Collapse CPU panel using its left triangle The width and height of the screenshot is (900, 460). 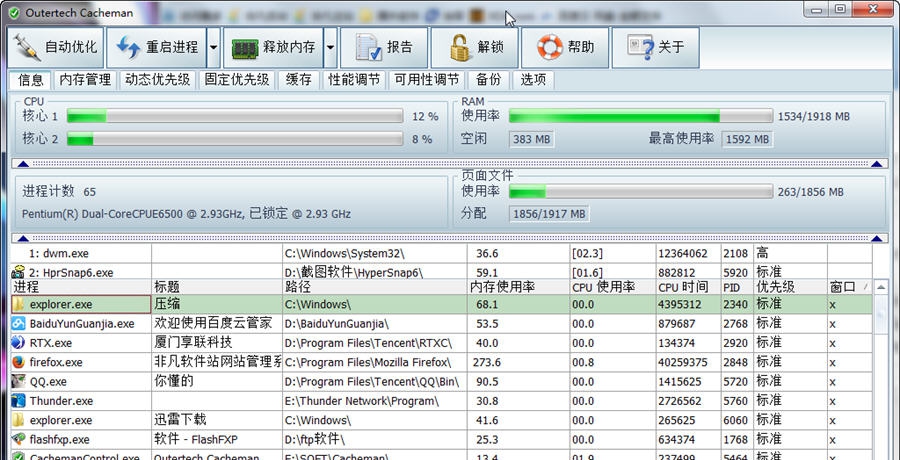click(23, 164)
